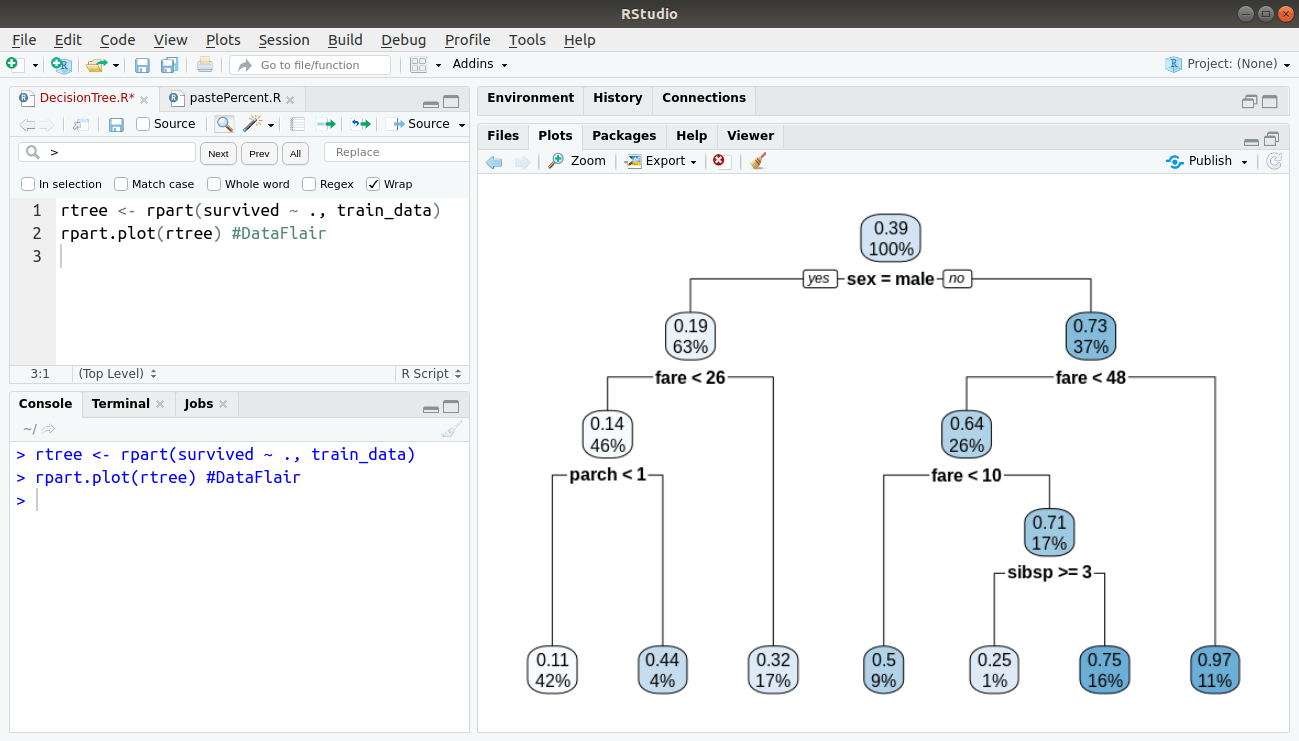1299x741 pixels.
Task: Enable the Match case checkbox
Action: [x=121, y=184]
